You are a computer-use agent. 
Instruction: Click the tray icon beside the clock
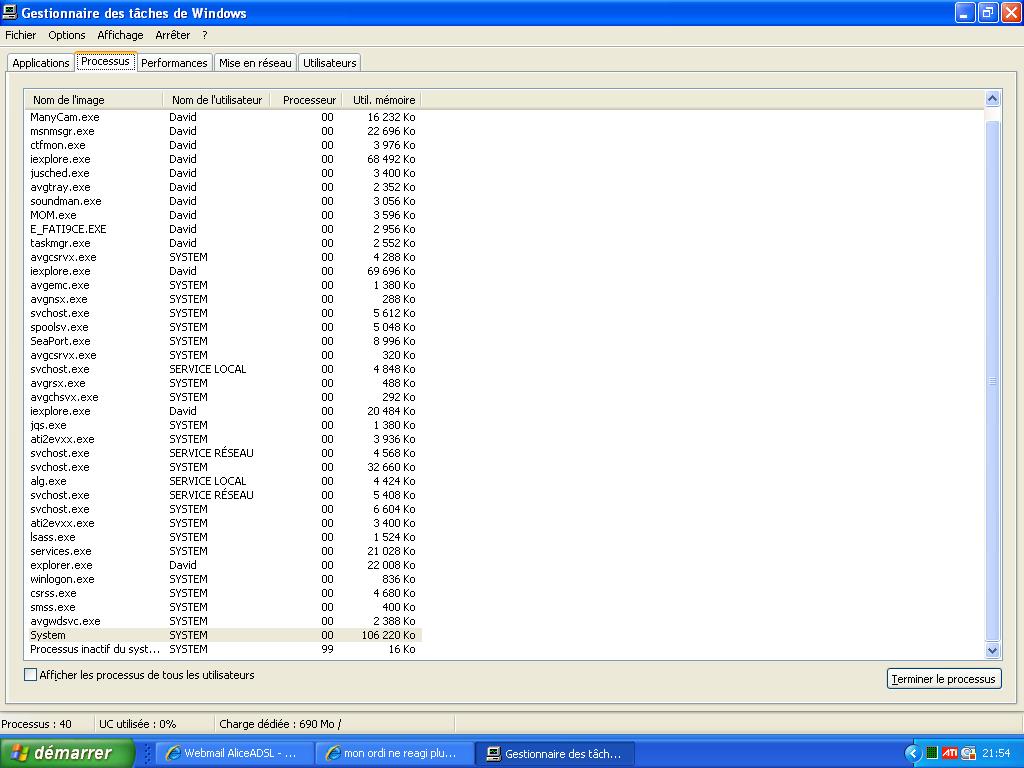968,753
